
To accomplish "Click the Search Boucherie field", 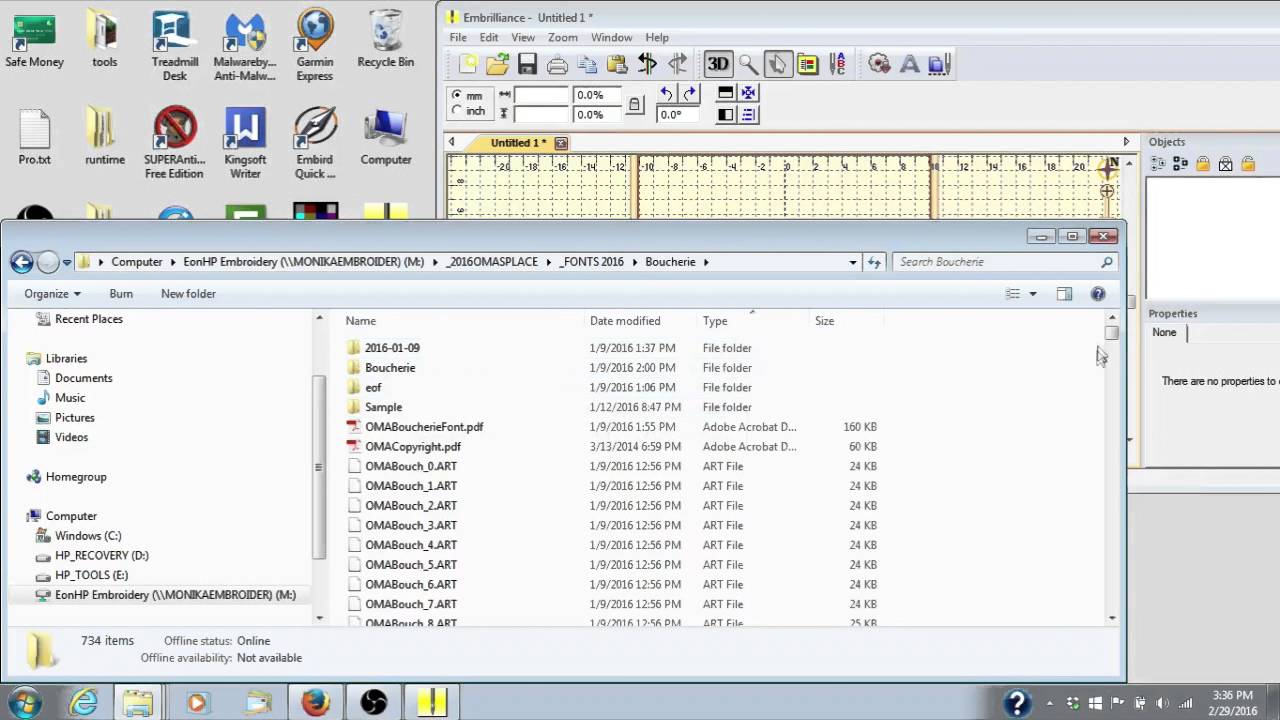I will 1003,262.
